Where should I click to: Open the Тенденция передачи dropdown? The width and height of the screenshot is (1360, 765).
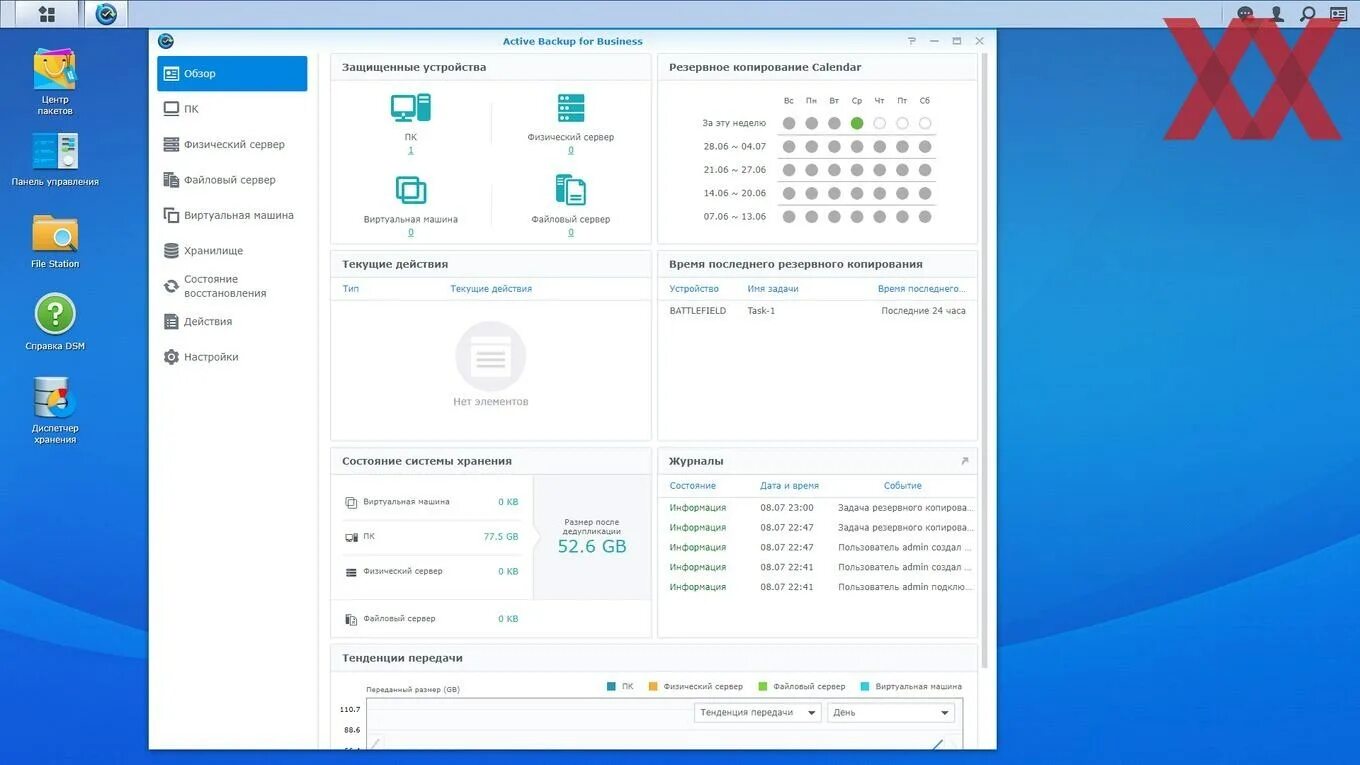(757, 712)
